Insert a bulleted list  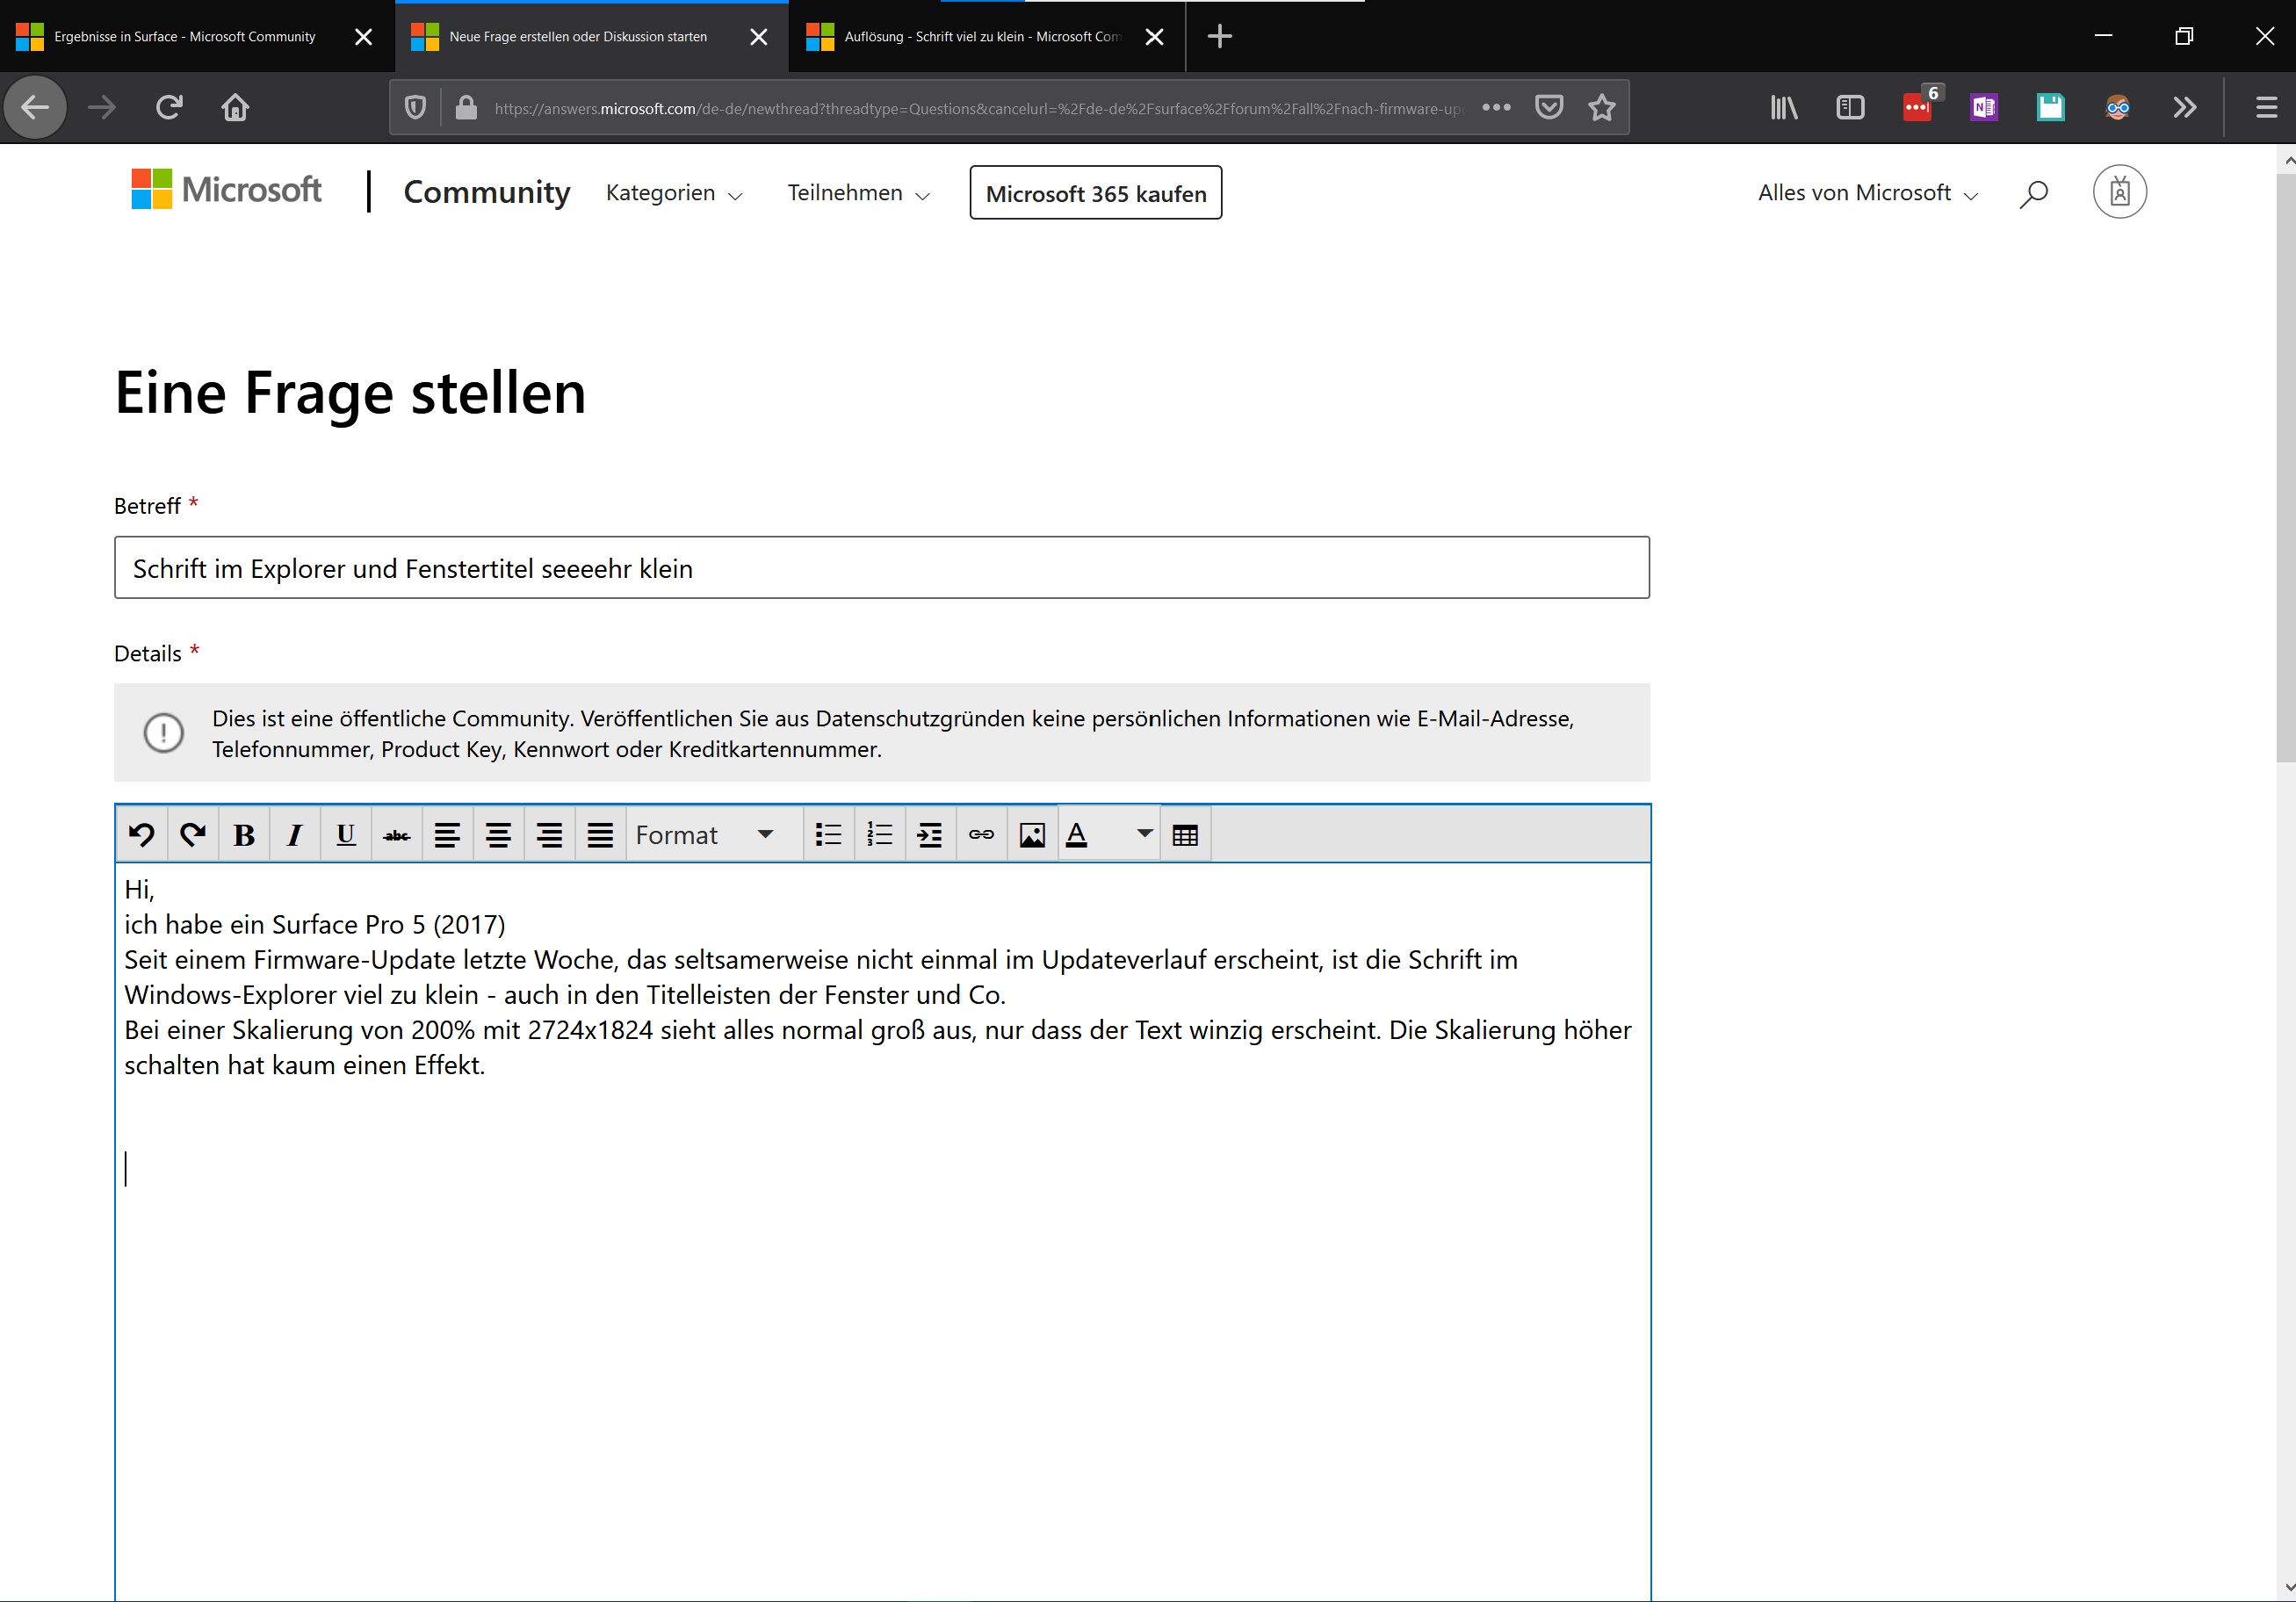click(829, 834)
